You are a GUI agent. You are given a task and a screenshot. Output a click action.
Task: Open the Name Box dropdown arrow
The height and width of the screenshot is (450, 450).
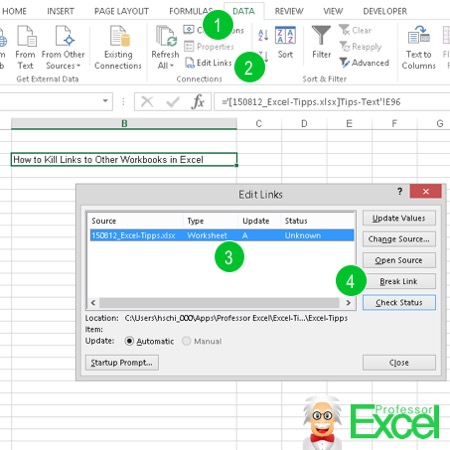(105, 101)
